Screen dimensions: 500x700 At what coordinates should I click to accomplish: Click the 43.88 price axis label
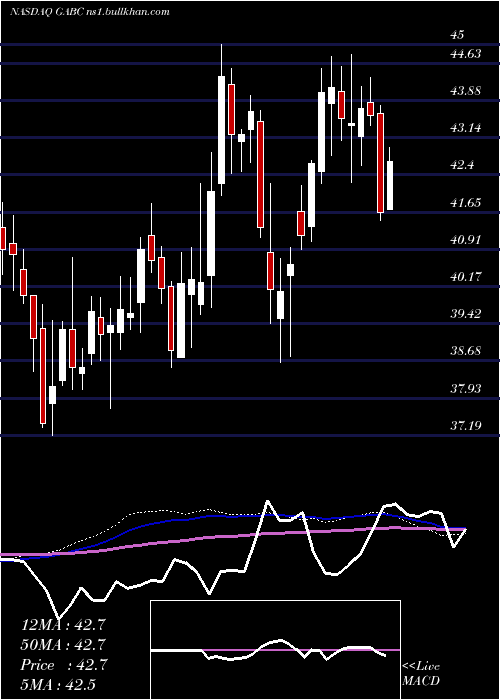(x=466, y=91)
